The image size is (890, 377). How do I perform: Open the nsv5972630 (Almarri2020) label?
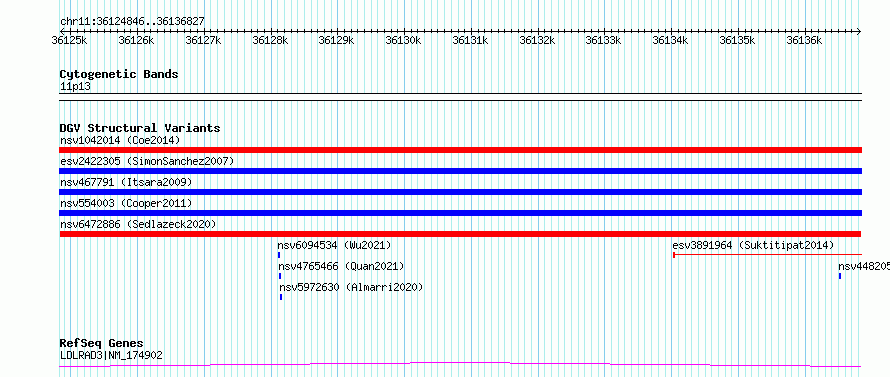pos(351,287)
